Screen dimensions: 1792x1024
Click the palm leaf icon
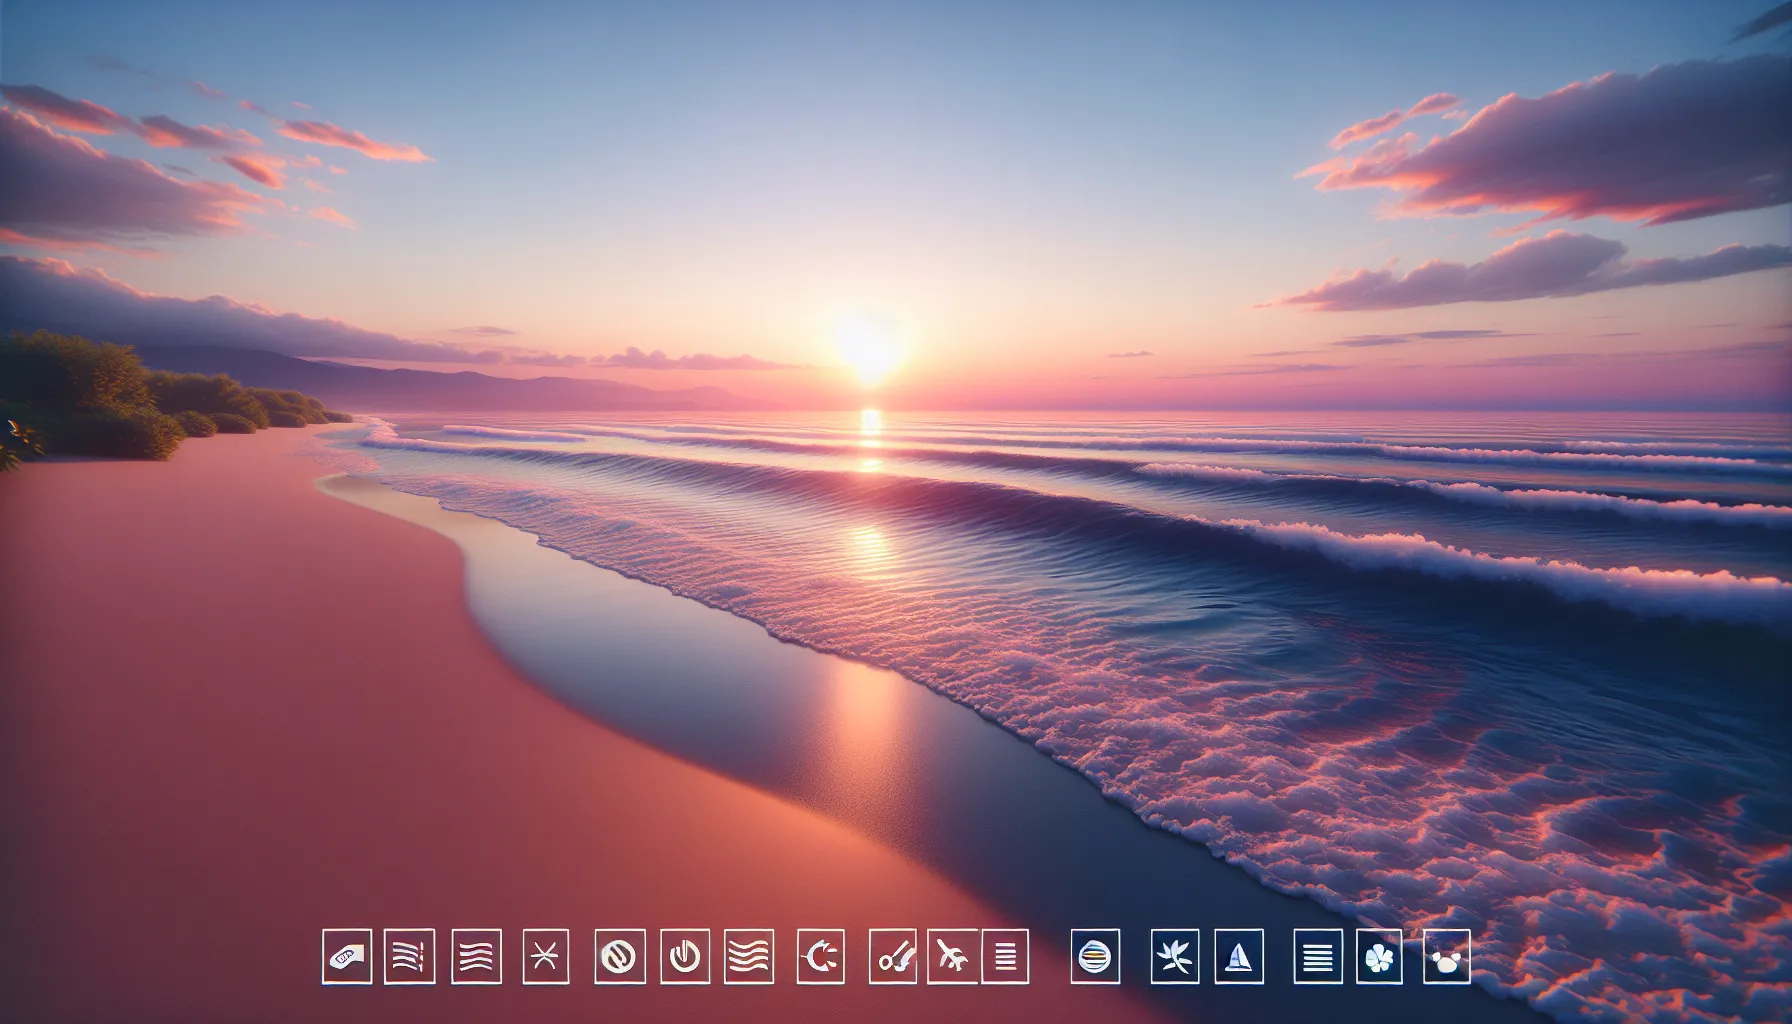coord(1175,958)
